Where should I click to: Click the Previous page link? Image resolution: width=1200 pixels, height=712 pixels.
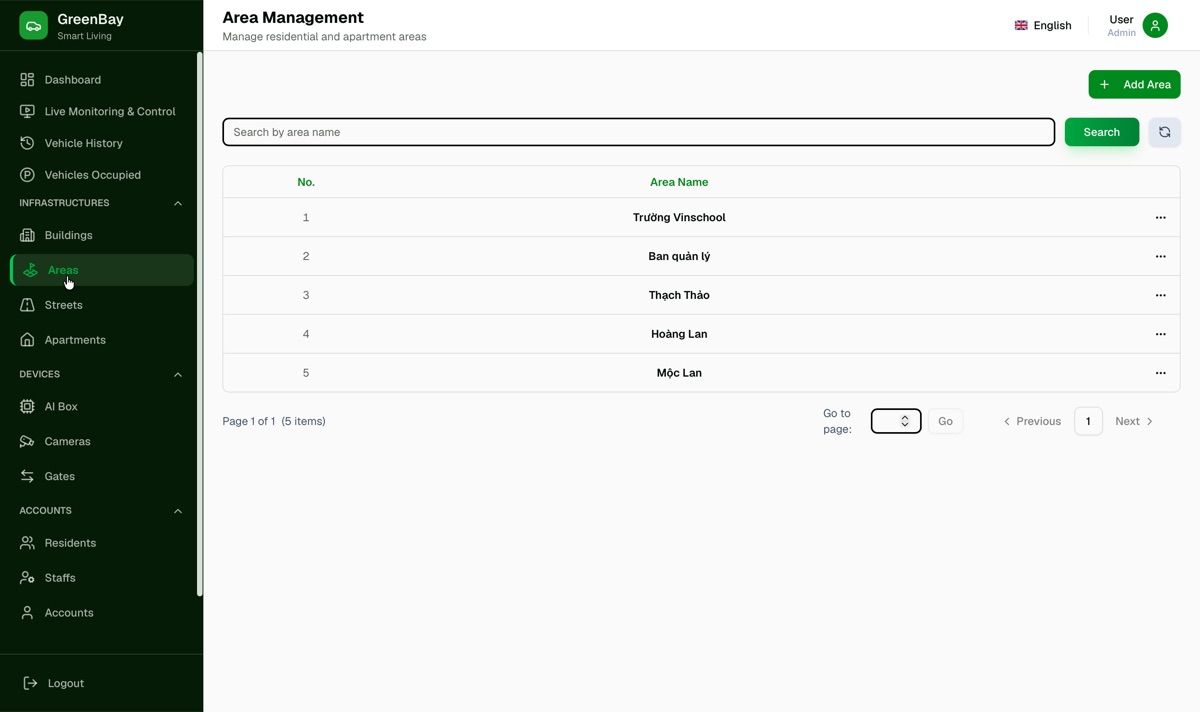[x=1032, y=421]
